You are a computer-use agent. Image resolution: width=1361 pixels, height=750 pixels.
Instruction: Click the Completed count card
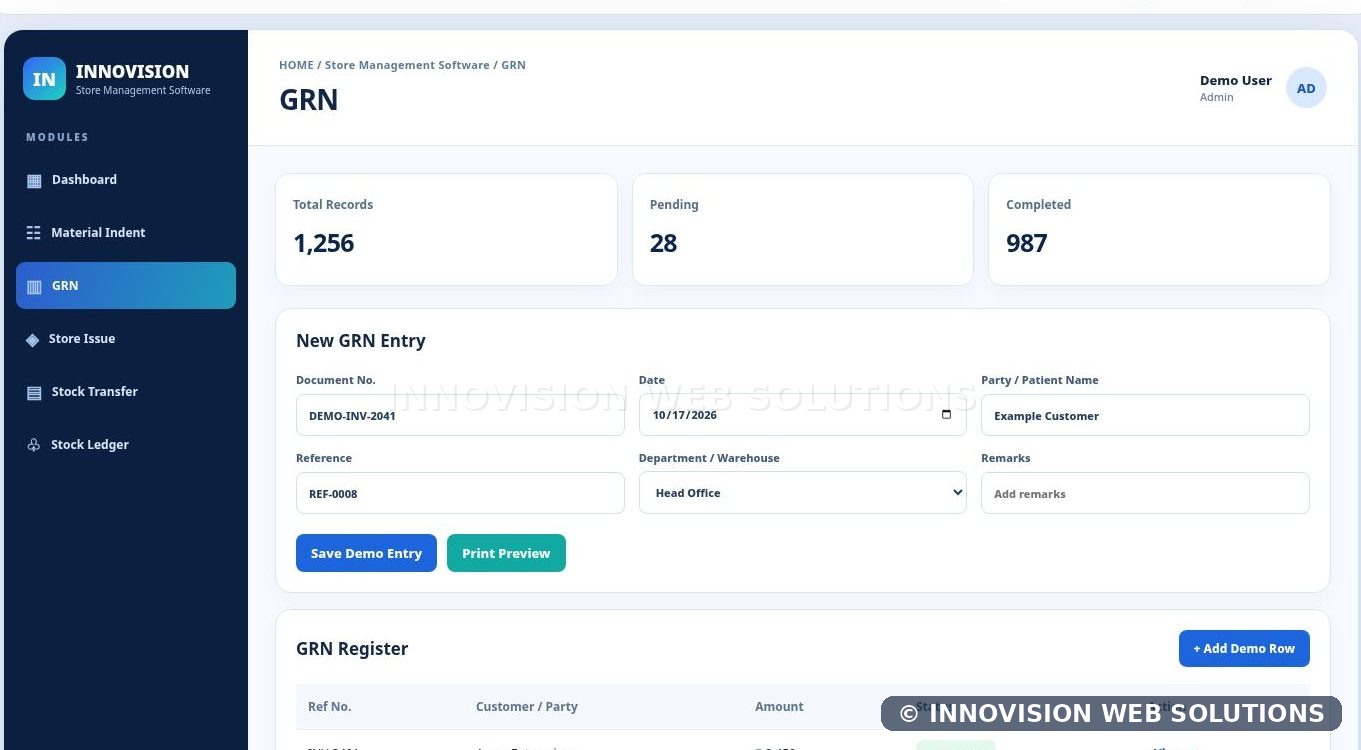coord(1159,230)
